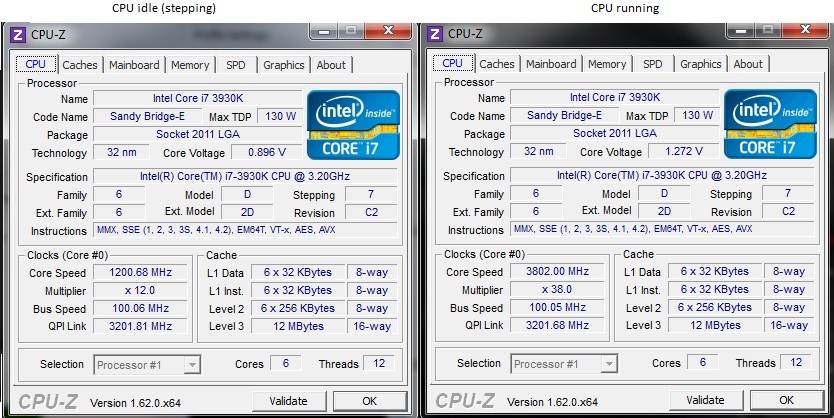The image size is (834, 418).
Task: Click Specification field in left window
Action: (245, 176)
